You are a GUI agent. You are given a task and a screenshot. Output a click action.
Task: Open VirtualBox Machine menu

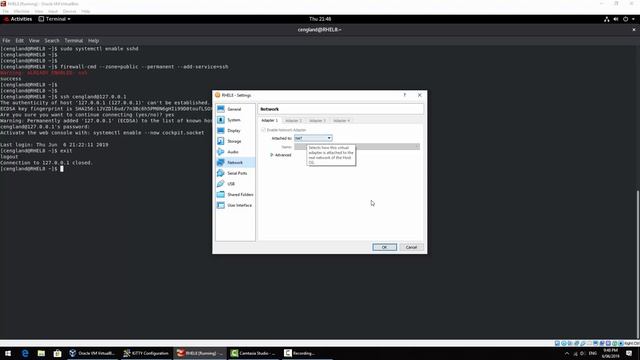[x=22, y=11]
